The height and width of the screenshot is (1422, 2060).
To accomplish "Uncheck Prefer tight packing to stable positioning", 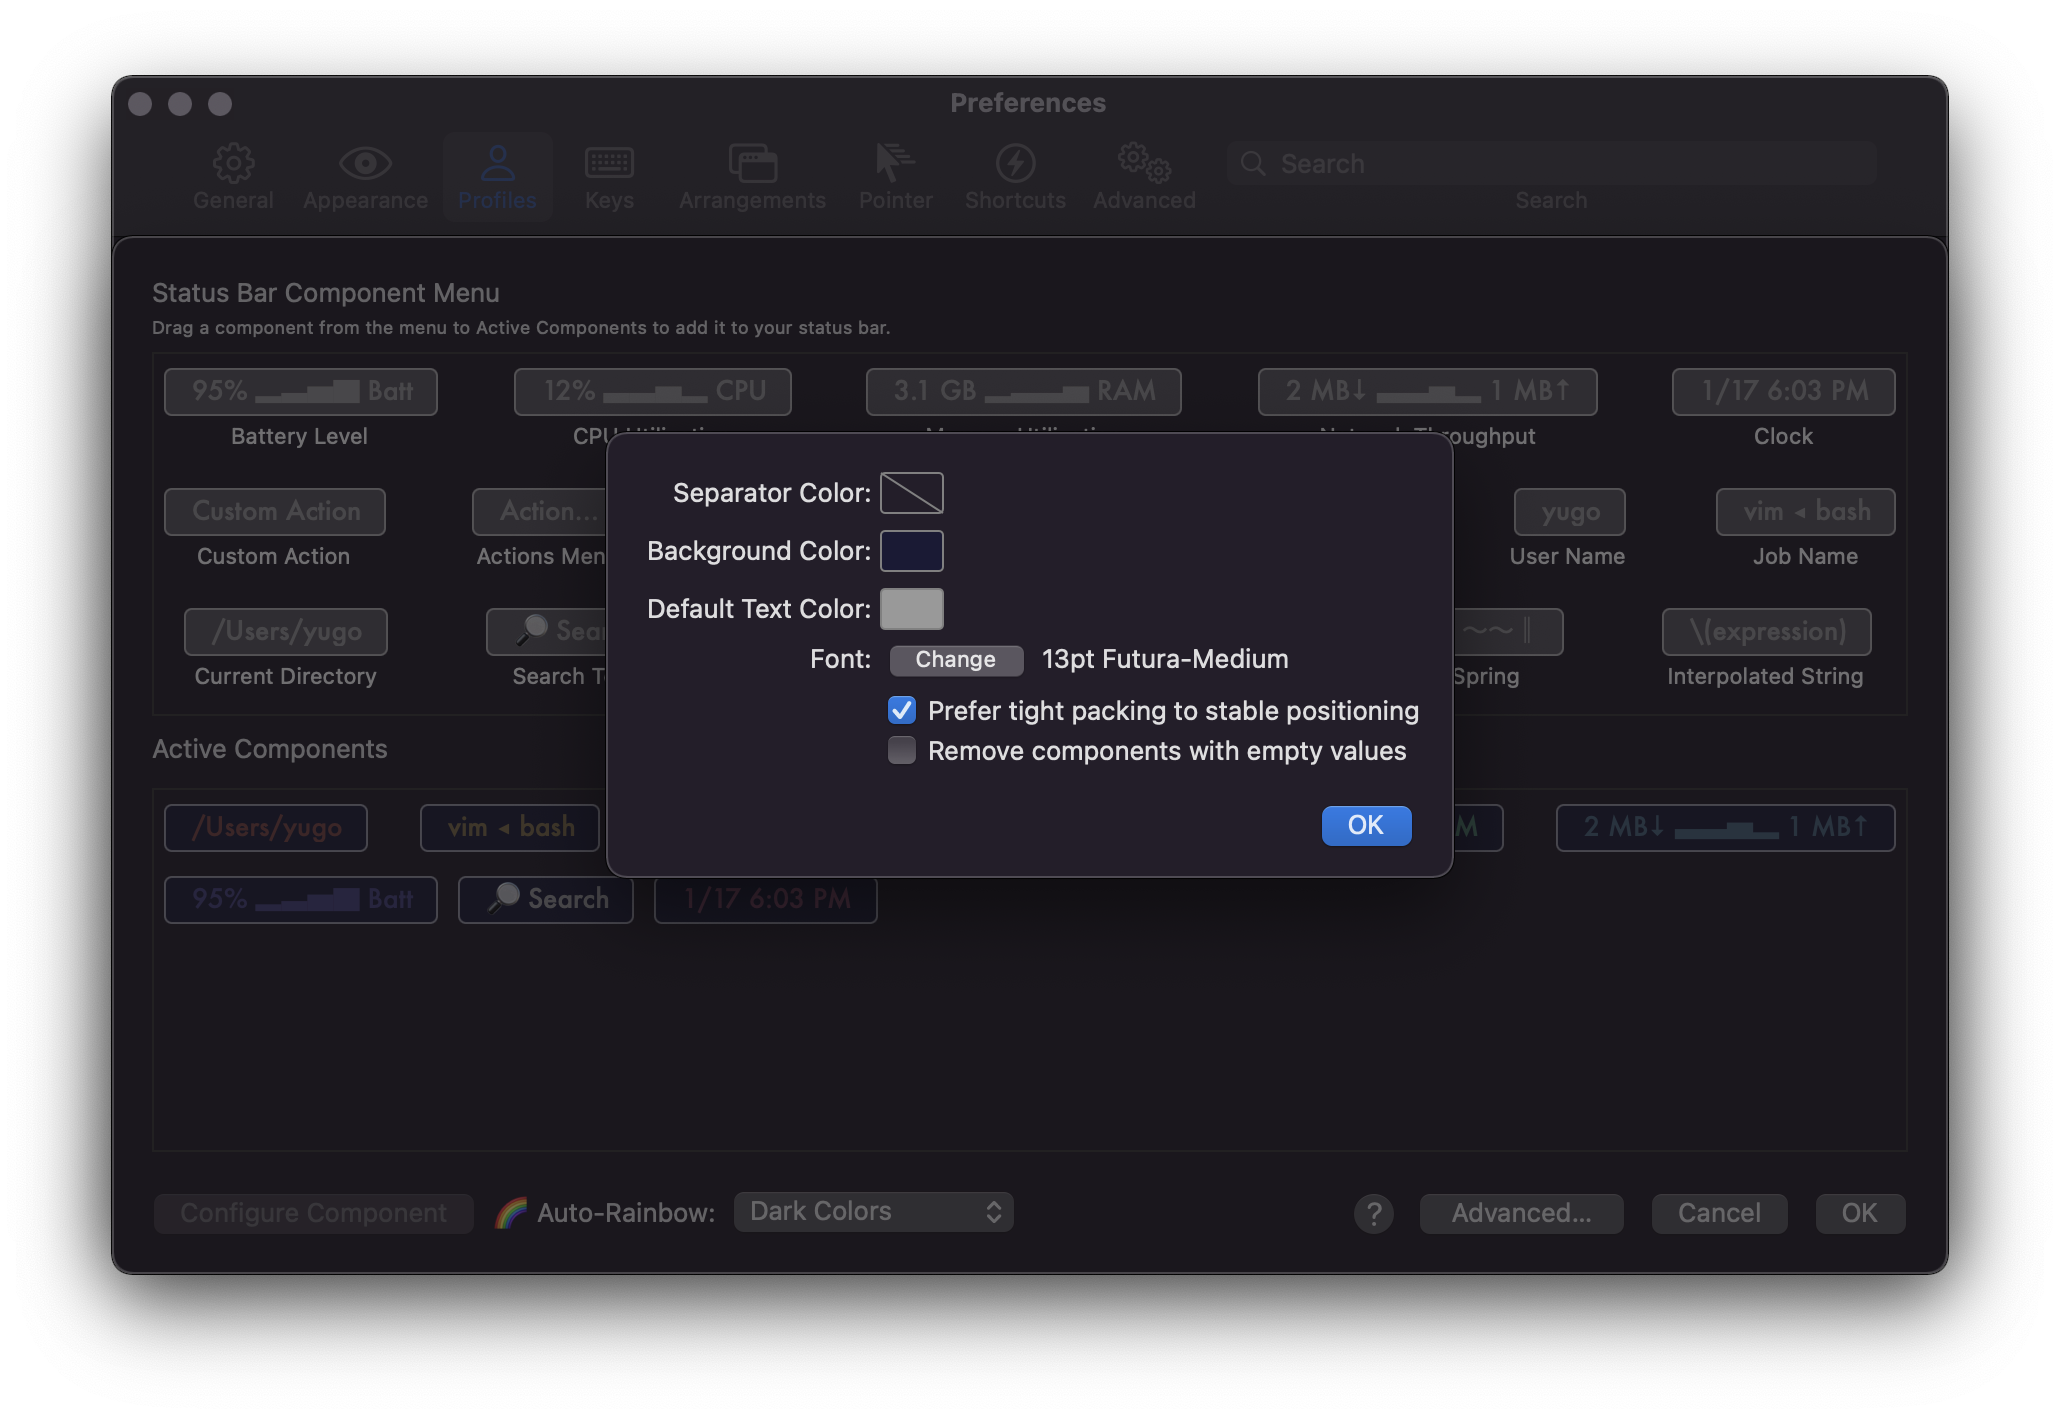I will [x=902, y=710].
